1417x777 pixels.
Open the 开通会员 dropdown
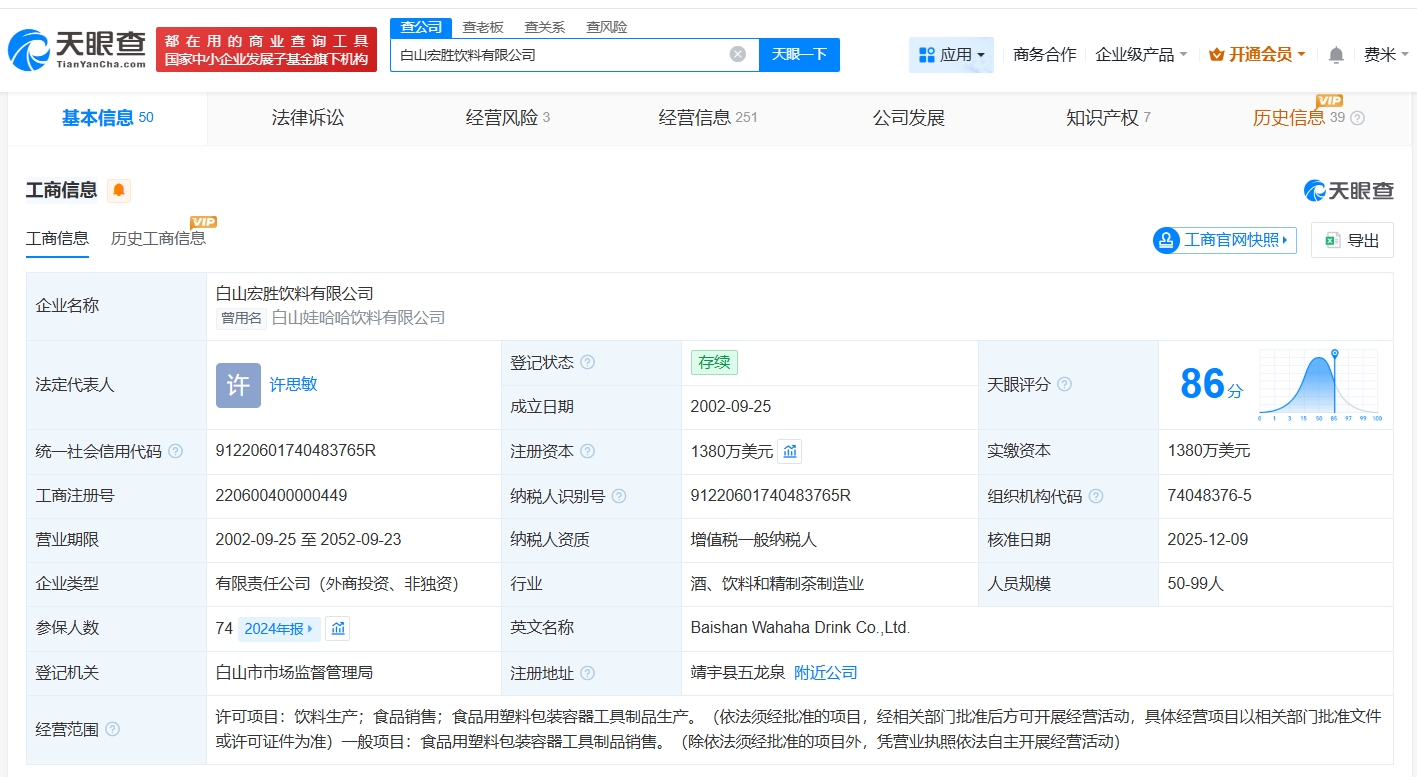pos(1257,55)
